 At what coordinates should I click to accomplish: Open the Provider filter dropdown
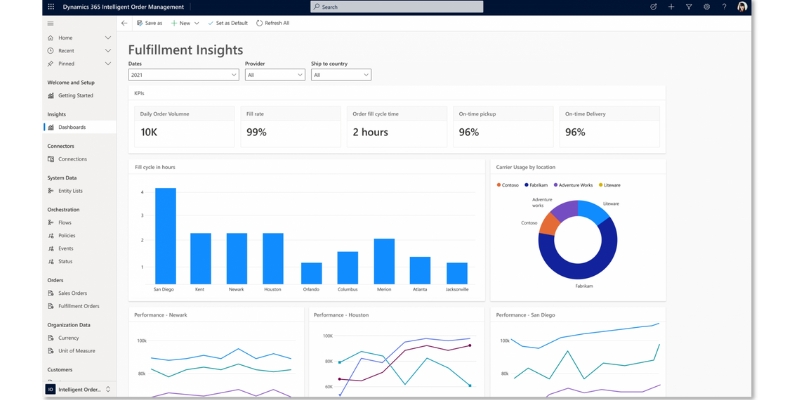(274, 74)
